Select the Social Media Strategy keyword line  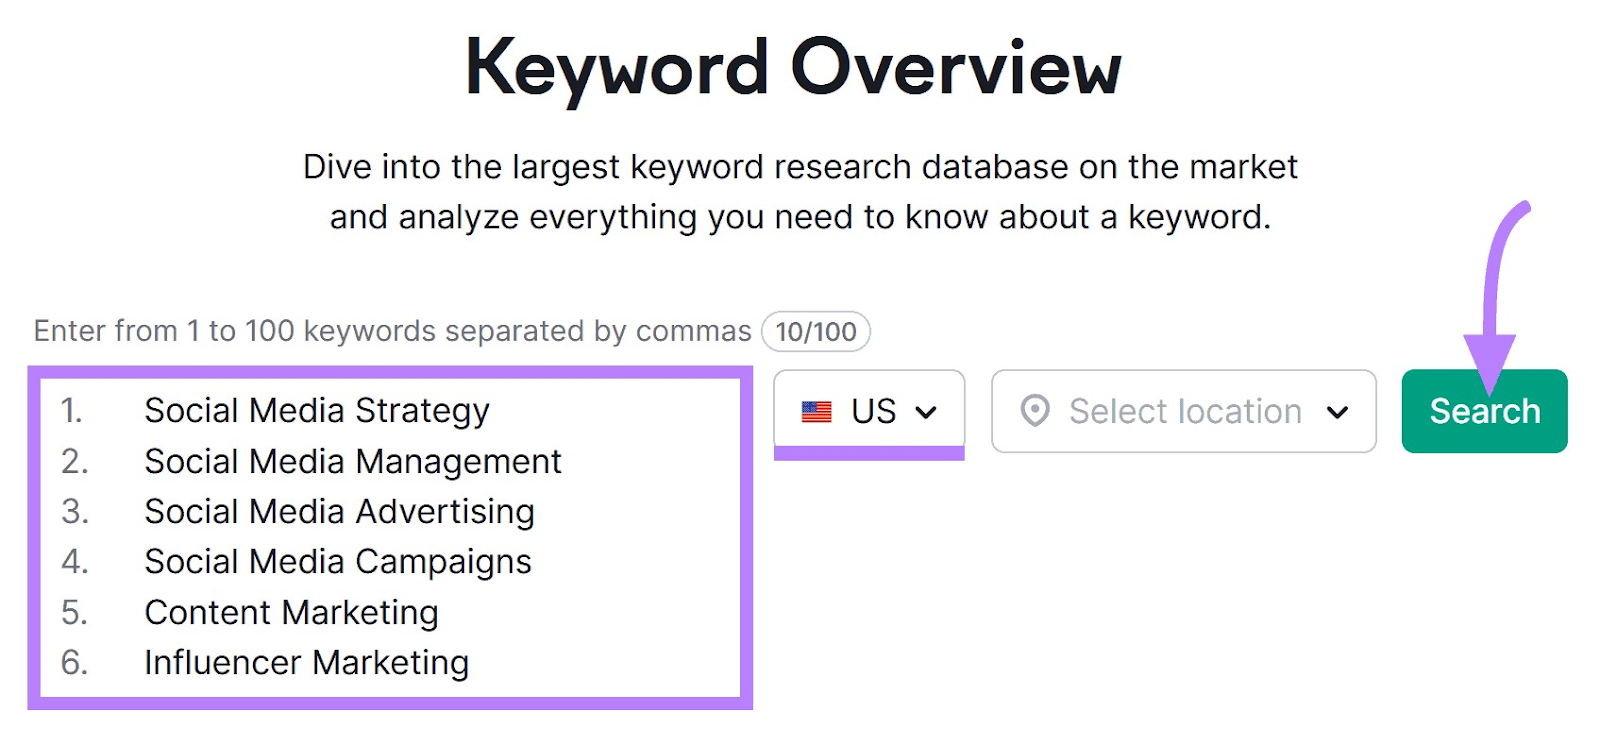317,411
